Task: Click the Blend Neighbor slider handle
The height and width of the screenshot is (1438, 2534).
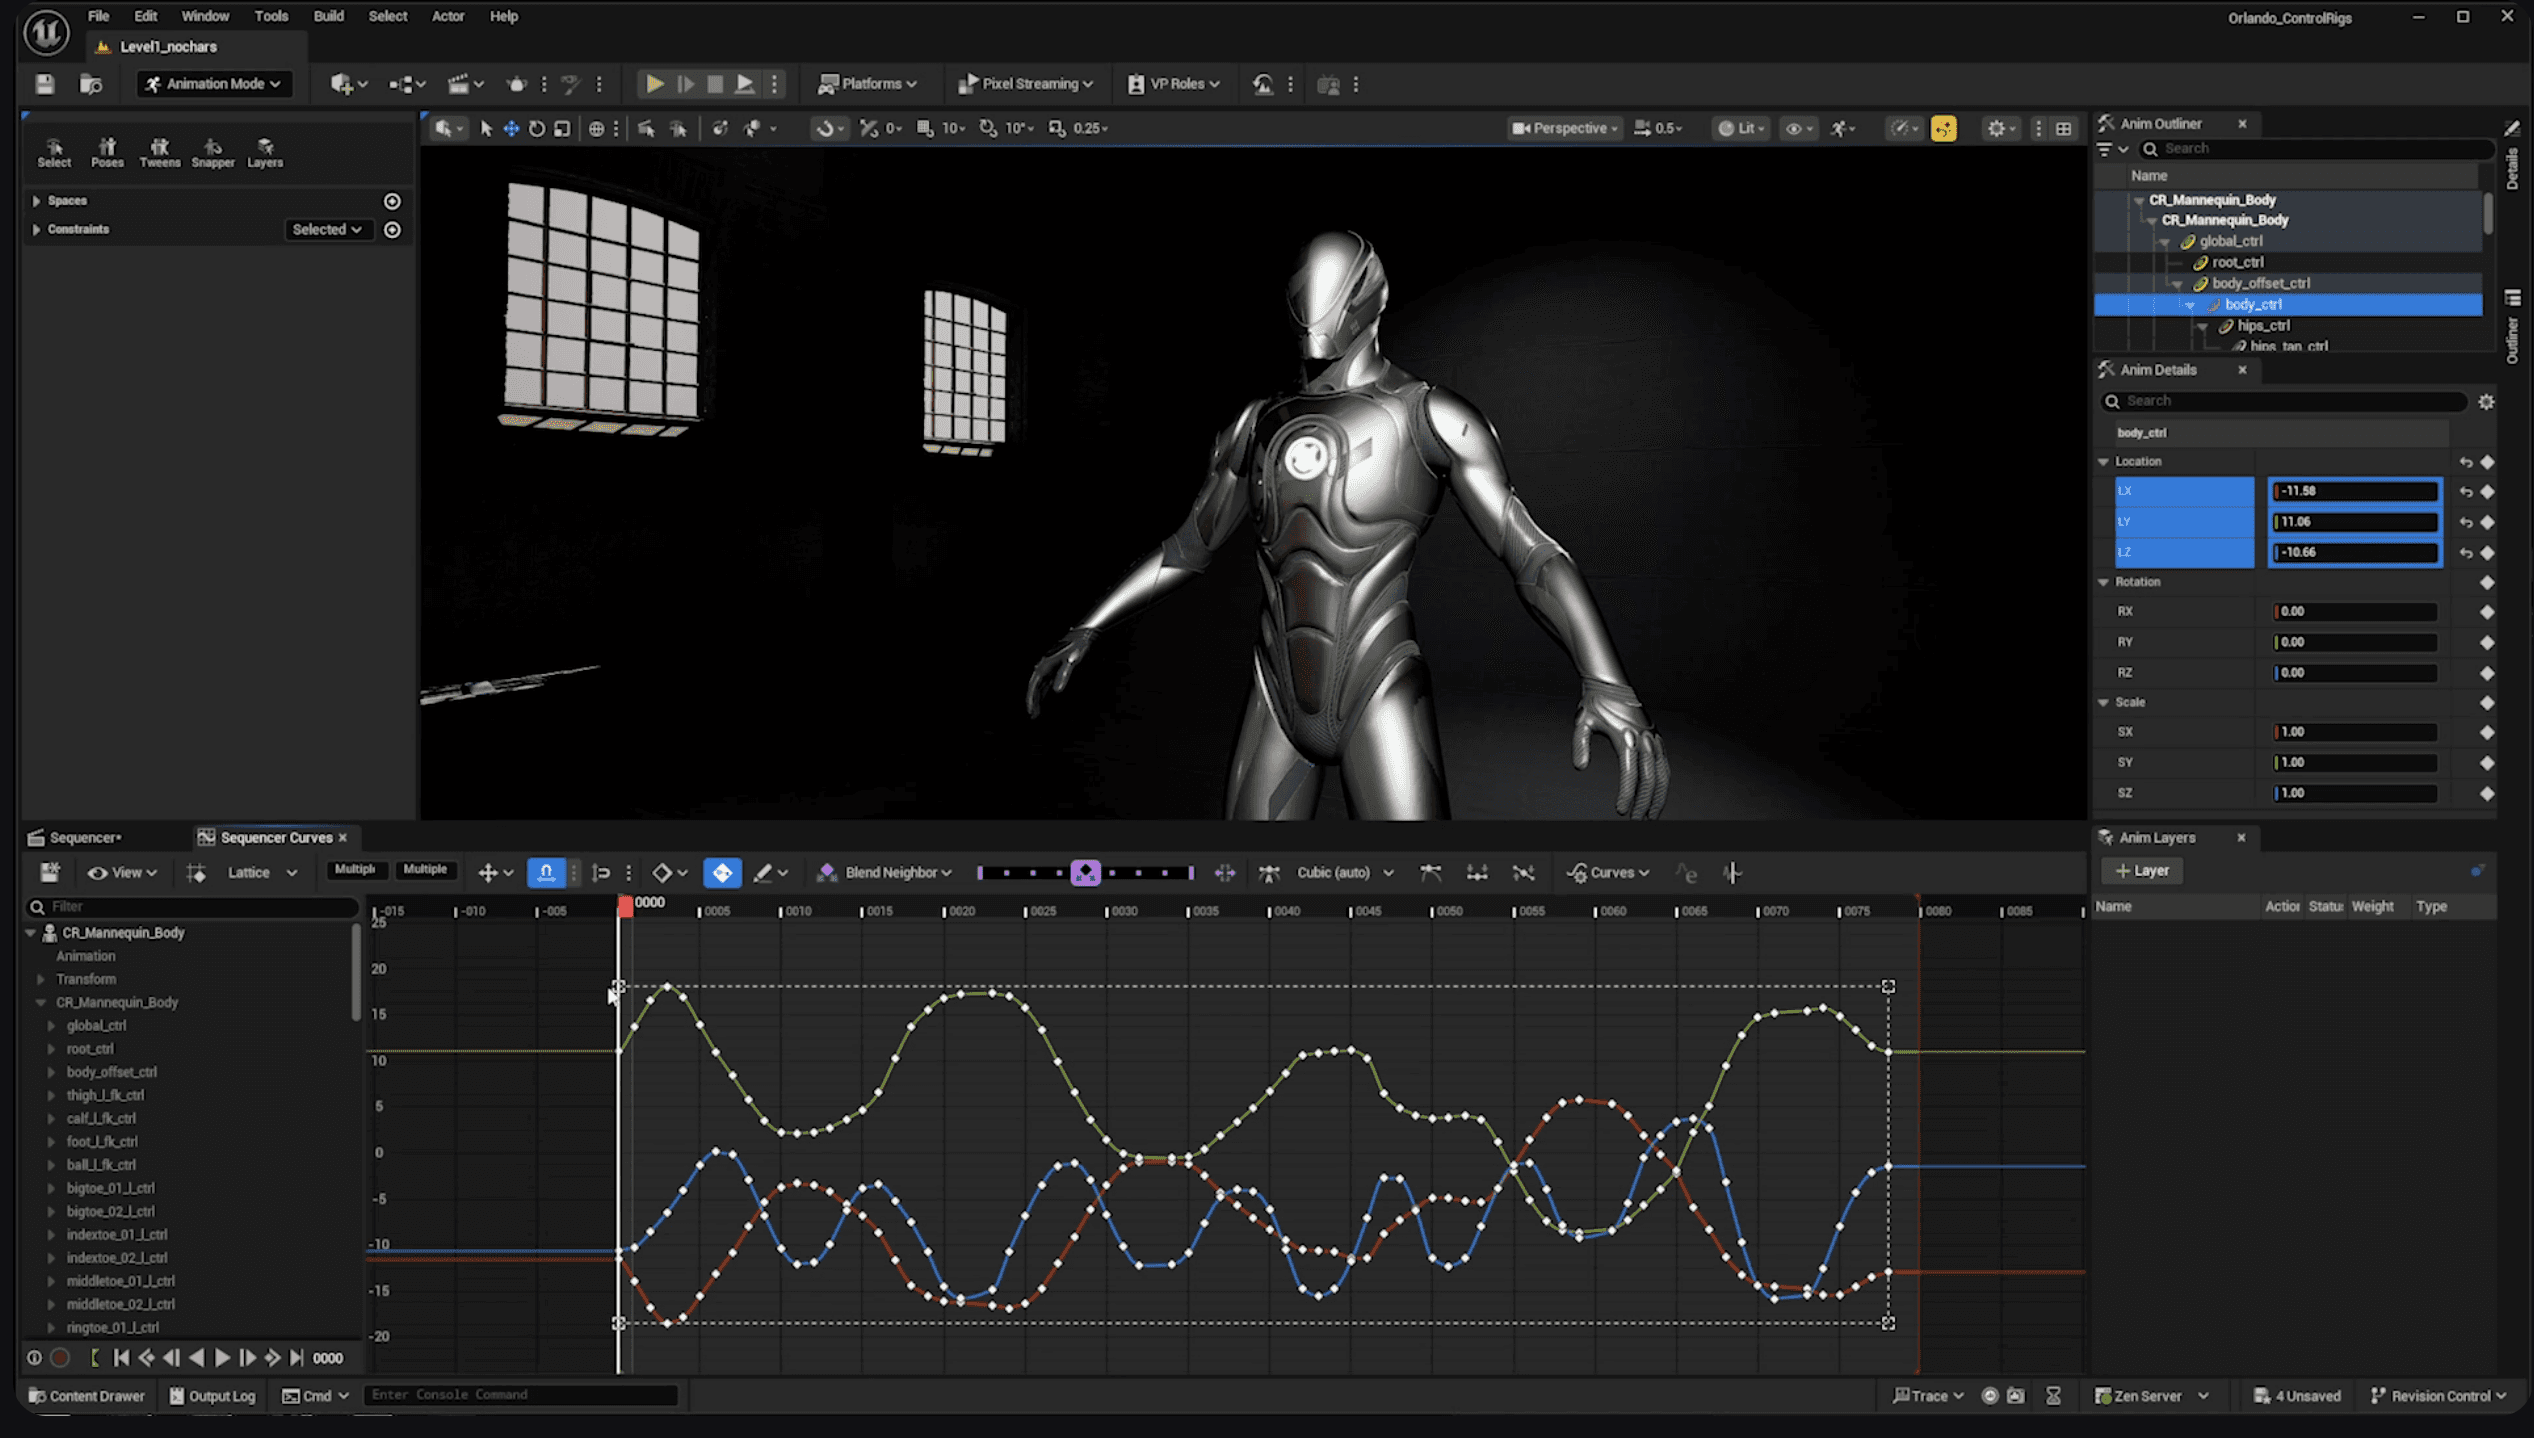Action: tap(1085, 873)
